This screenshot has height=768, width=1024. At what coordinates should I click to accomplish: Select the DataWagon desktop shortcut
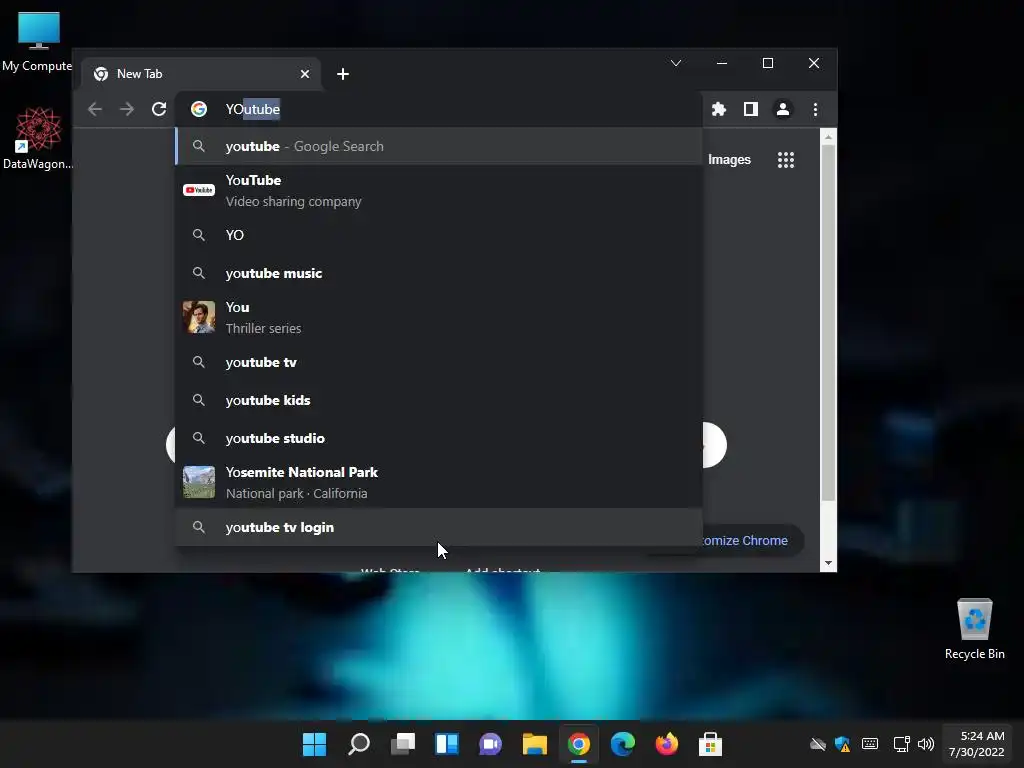pyautogui.click(x=38, y=139)
